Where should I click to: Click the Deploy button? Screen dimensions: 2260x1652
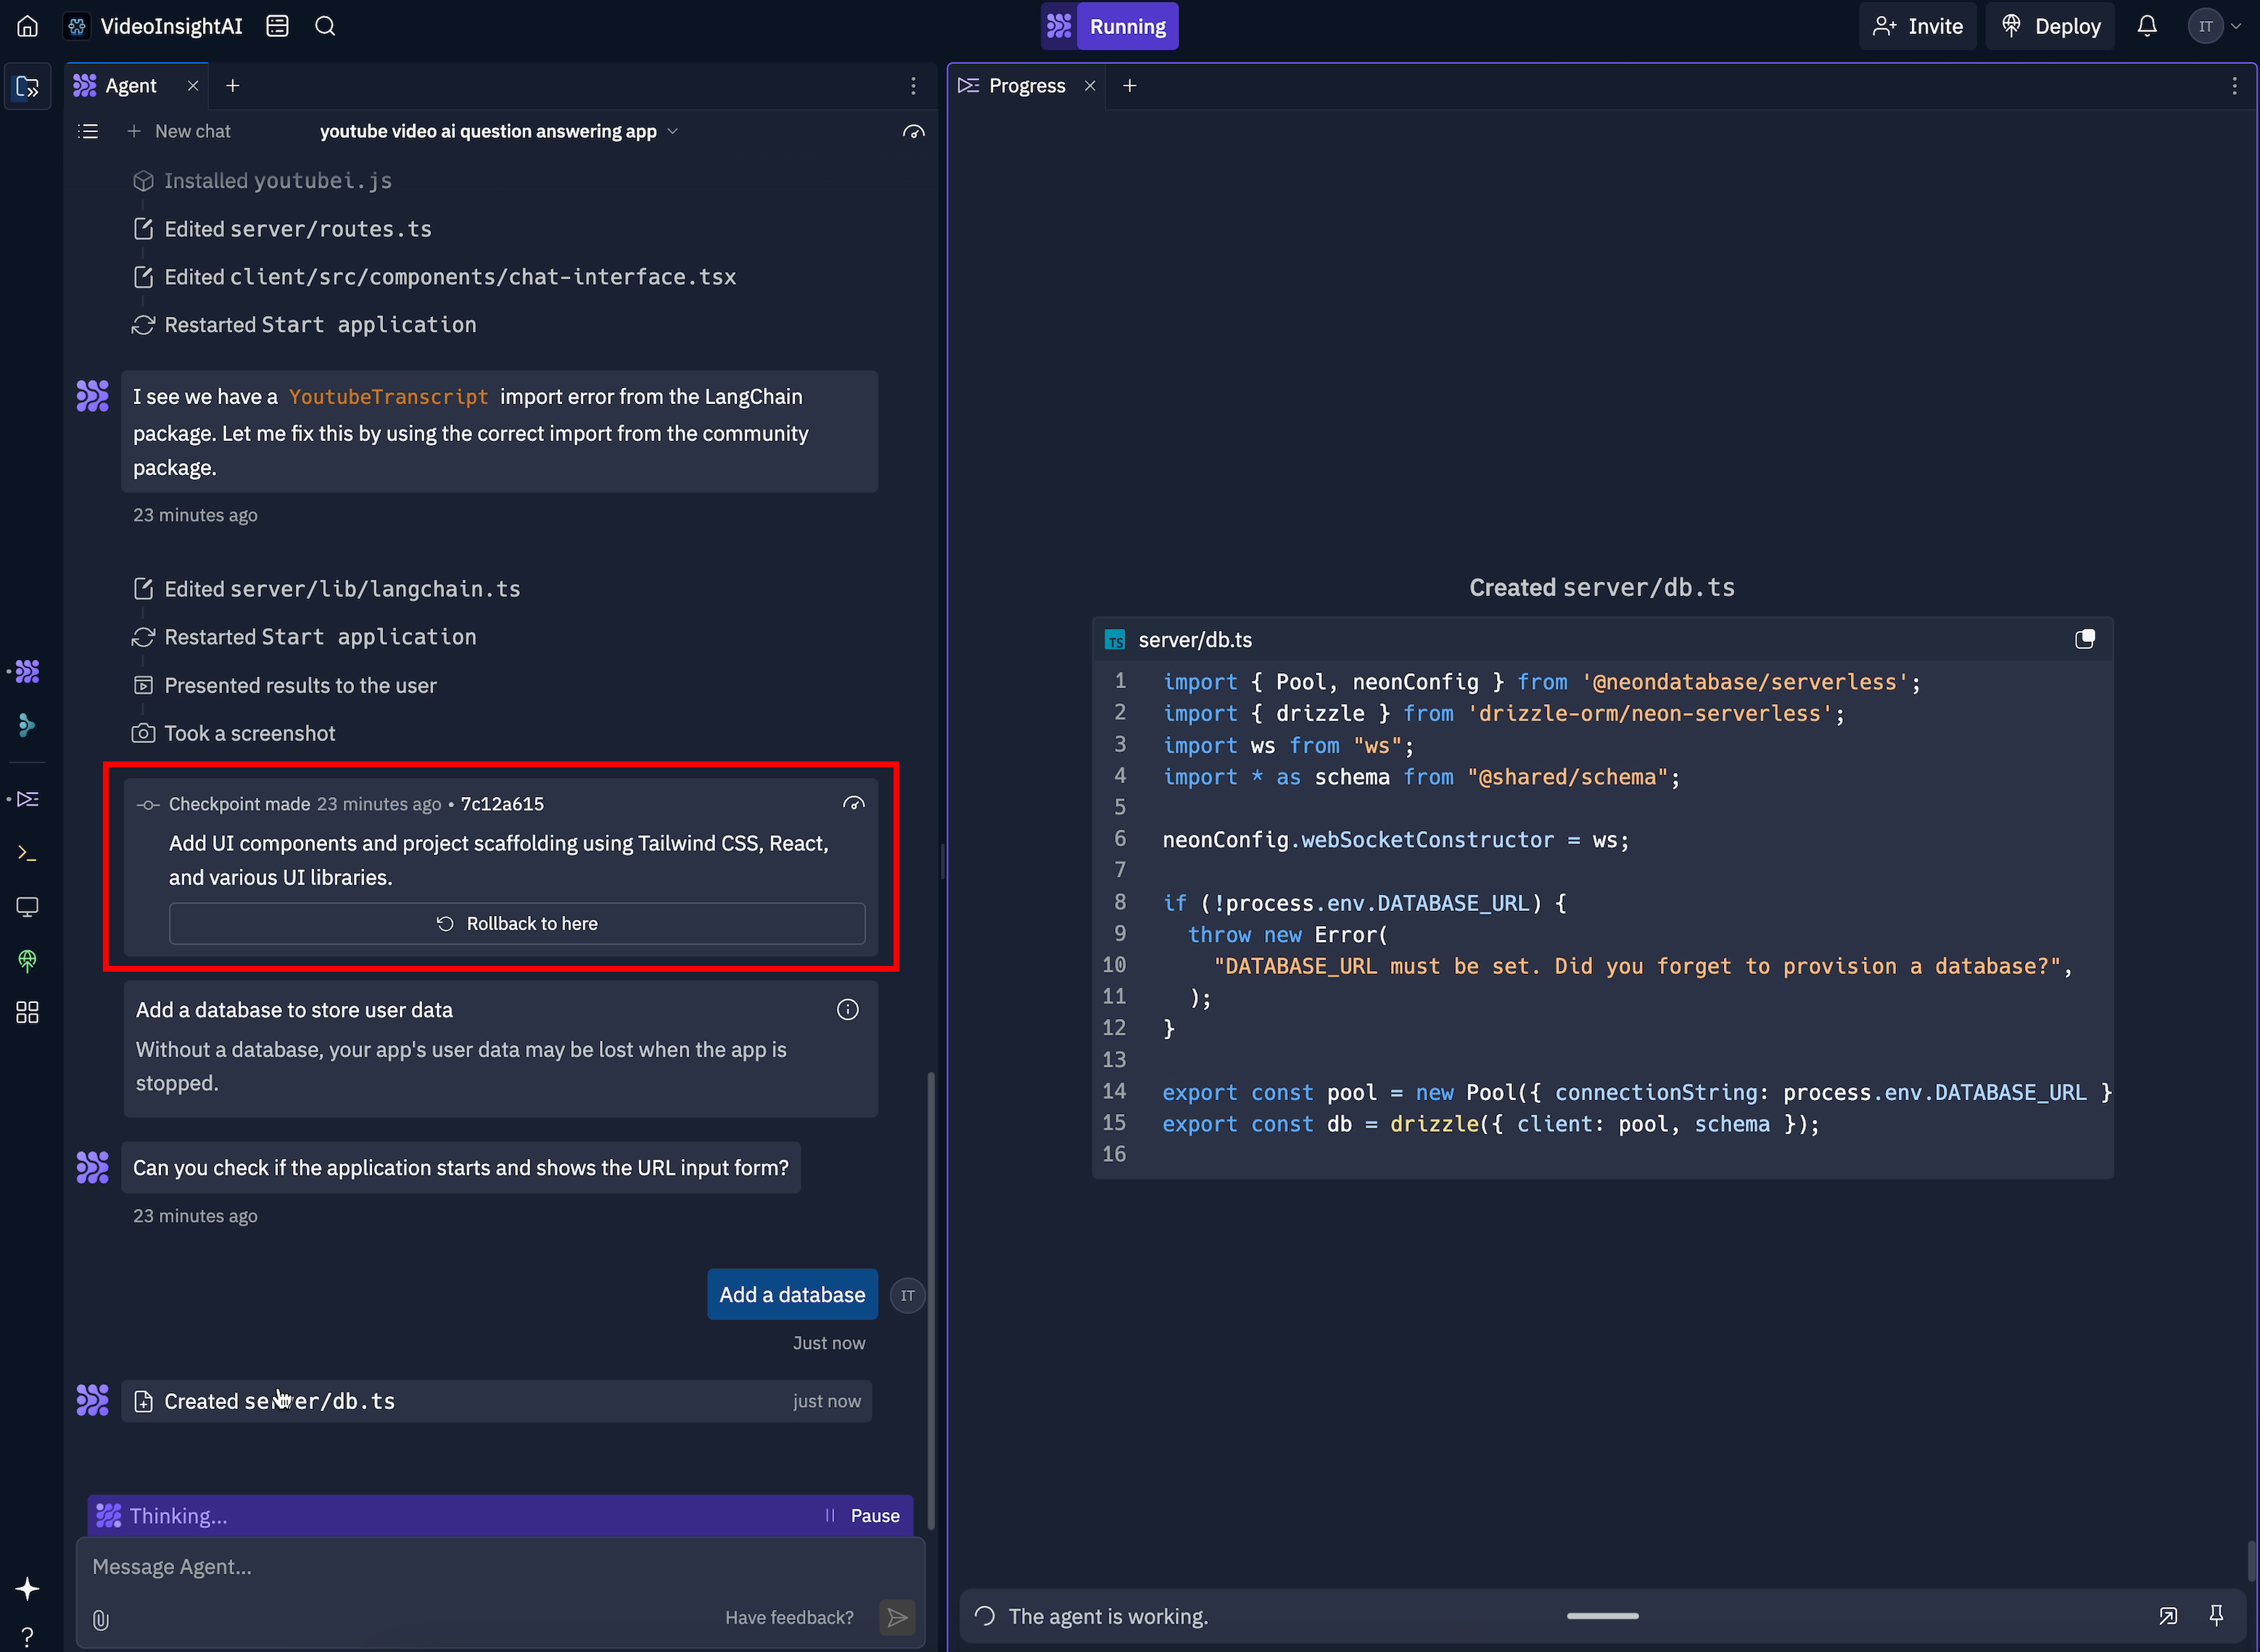coord(2050,26)
